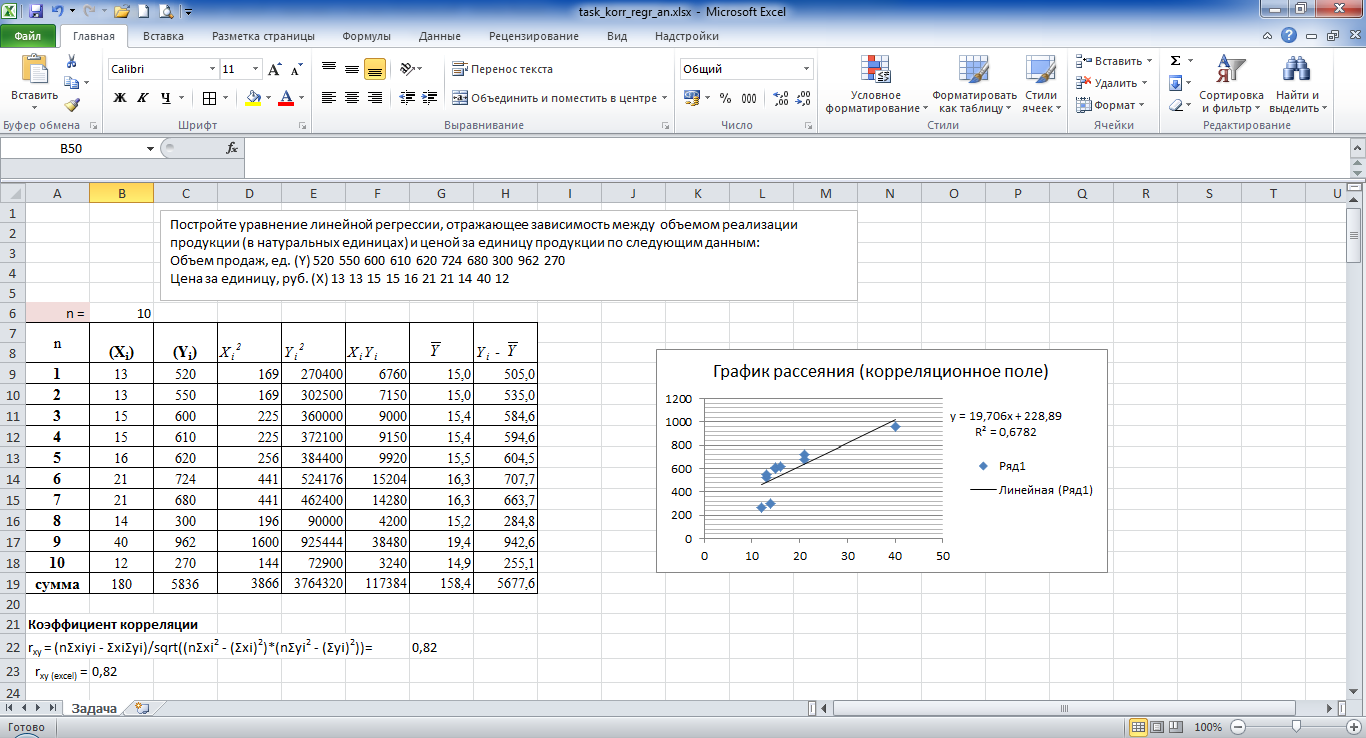This screenshot has width=1366, height=738.
Task: Click Save icon in quick access toolbar
Action: point(36,12)
